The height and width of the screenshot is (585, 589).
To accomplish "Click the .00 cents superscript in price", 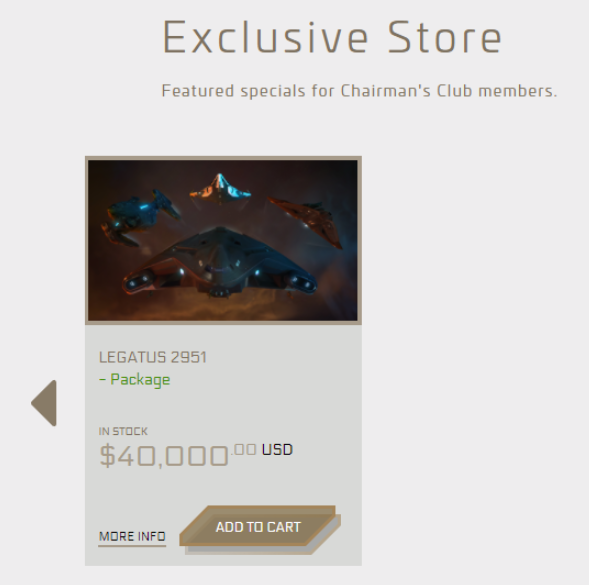I will tap(244, 449).
